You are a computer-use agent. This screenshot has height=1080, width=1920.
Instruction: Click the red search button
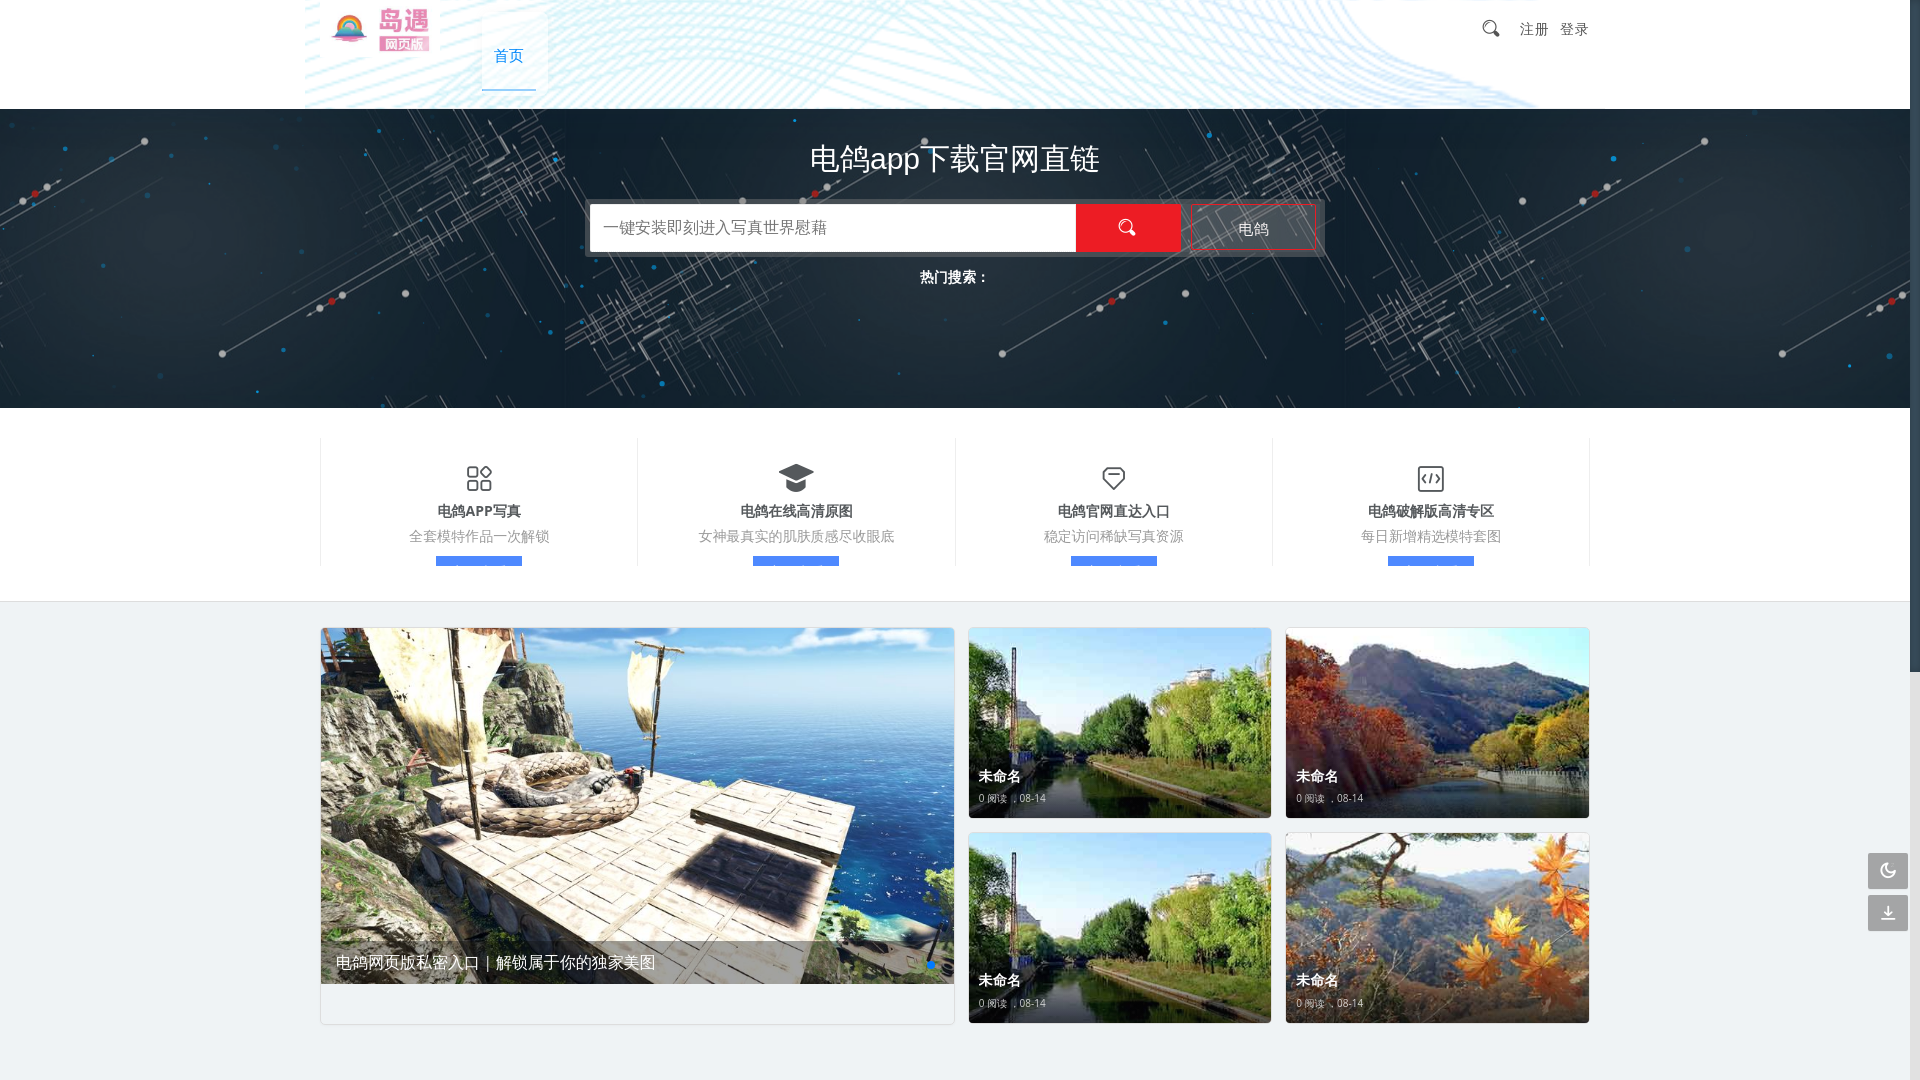point(1128,228)
